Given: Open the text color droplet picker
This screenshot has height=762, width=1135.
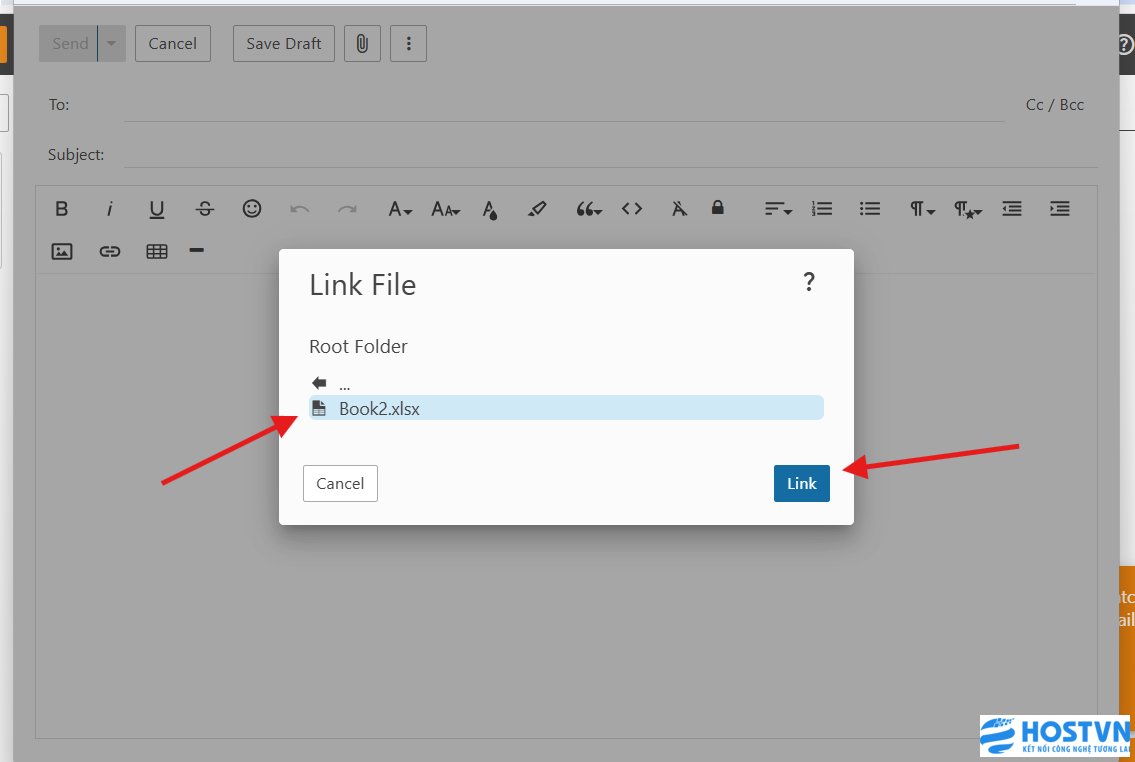Looking at the screenshot, I should [x=490, y=209].
